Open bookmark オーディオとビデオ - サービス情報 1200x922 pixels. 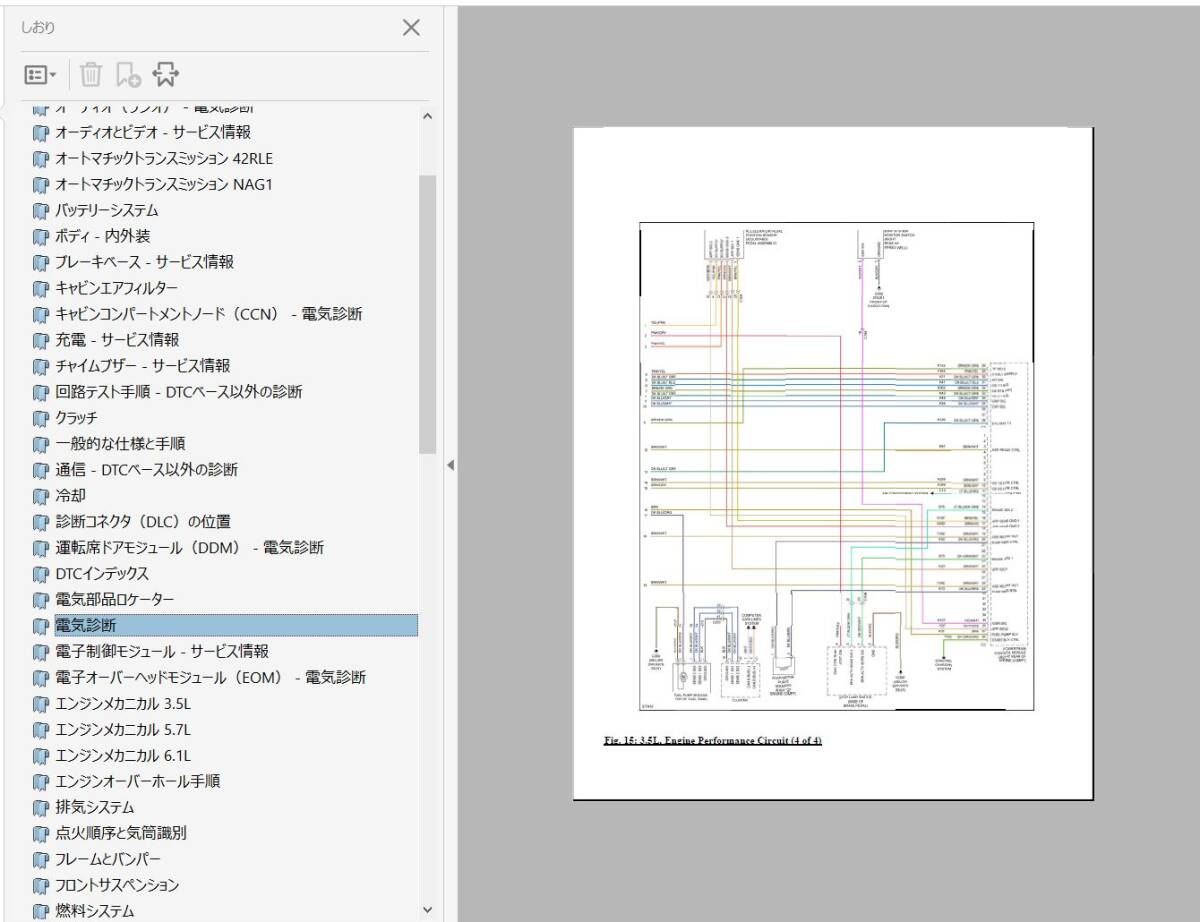coord(153,132)
